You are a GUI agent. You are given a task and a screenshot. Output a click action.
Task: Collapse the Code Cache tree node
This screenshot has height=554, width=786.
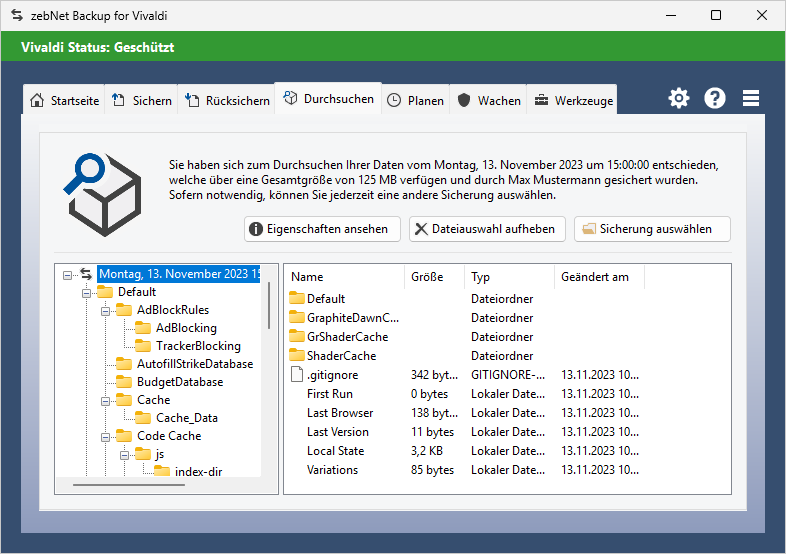[105, 436]
